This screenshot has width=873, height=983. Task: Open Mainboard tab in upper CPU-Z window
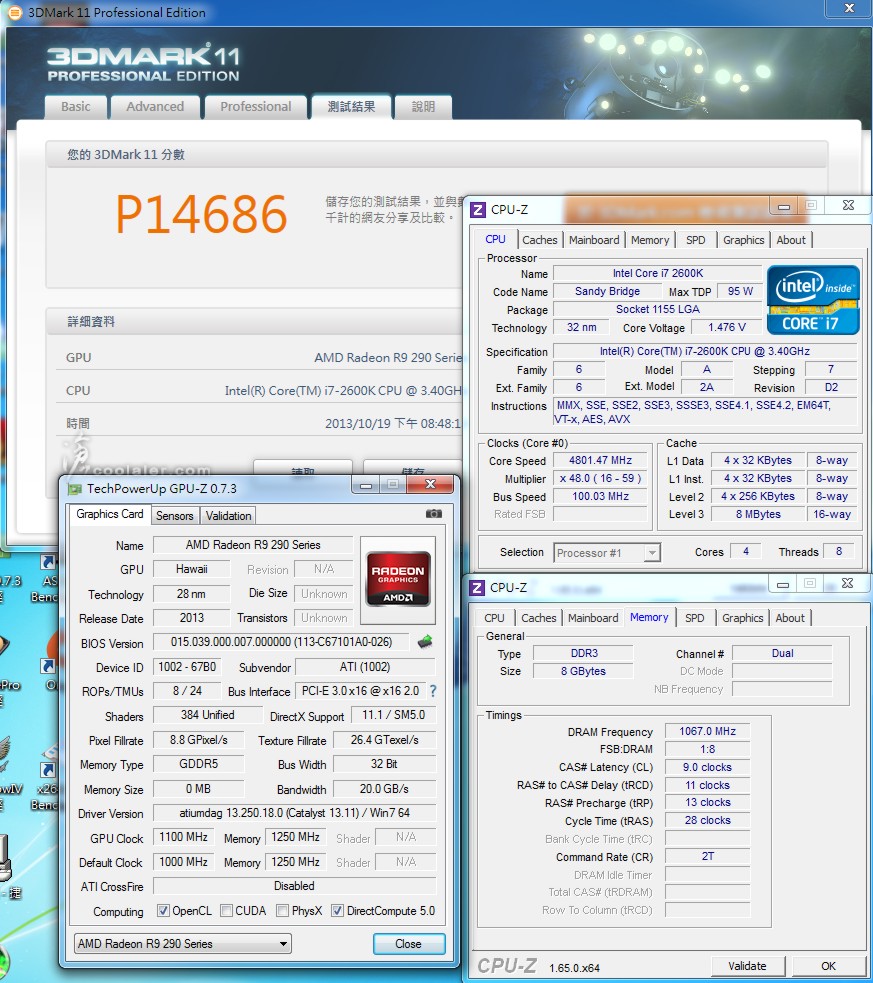pos(594,240)
